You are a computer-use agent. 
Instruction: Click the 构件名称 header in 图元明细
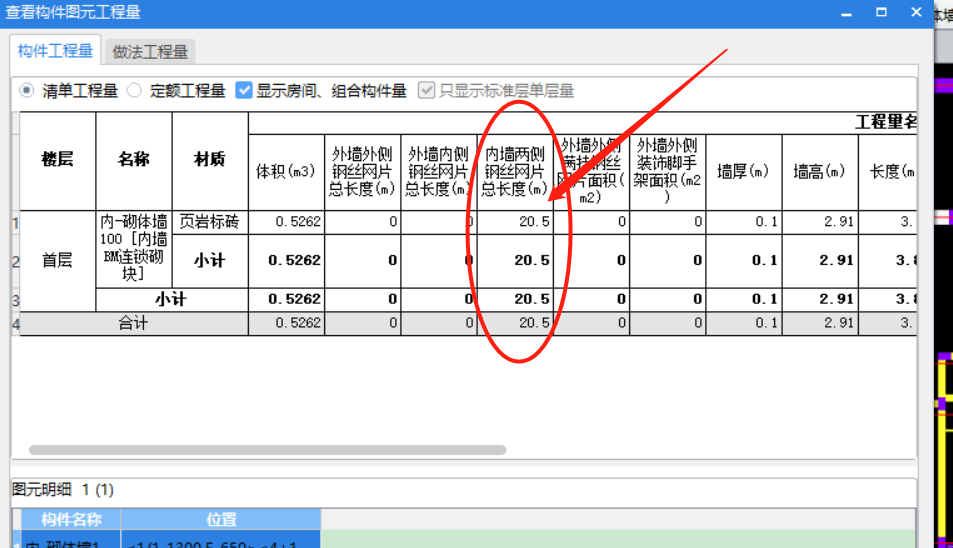click(71, 519)
